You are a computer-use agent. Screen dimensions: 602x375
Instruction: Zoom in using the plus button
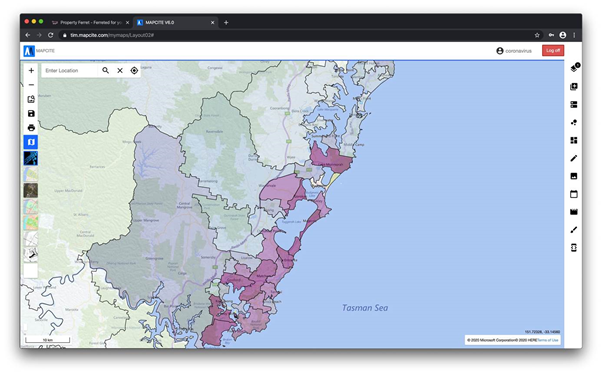coord(31,71)
